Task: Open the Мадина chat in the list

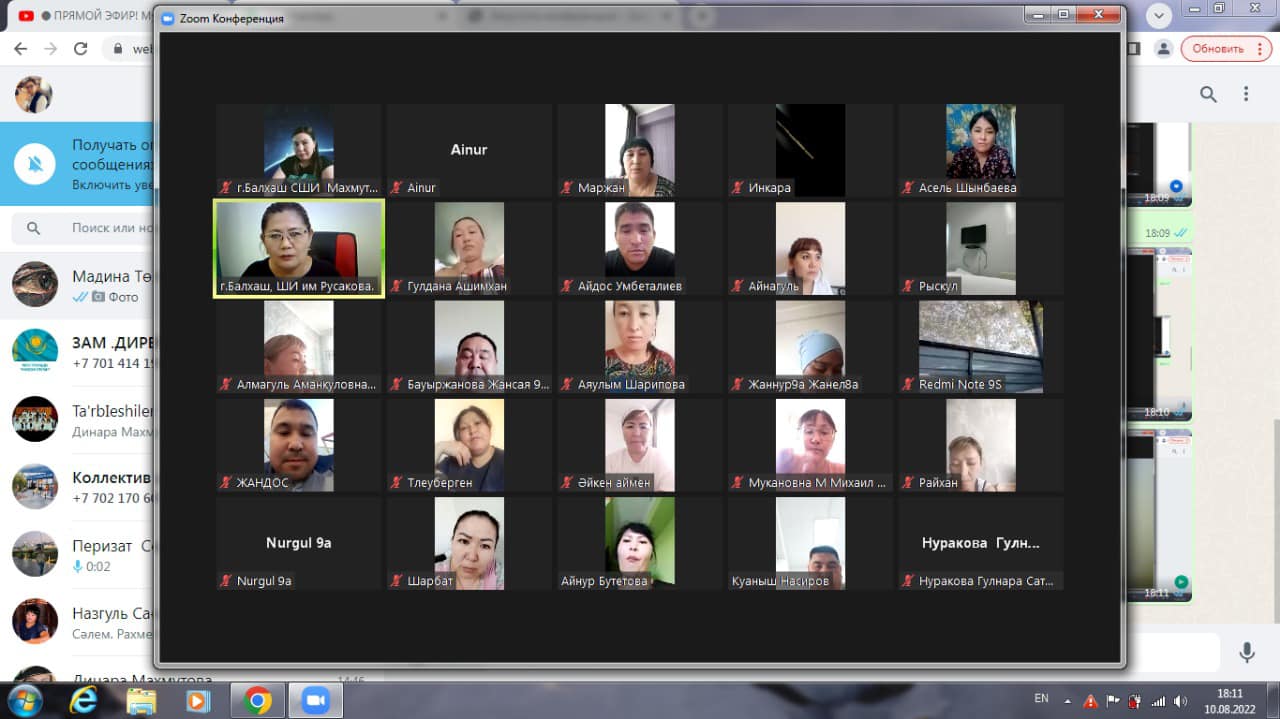Action: [x=80, y=285]
